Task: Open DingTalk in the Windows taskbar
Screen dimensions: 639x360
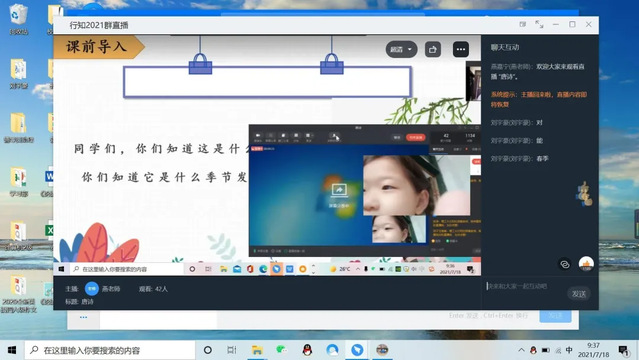Action: [x=357, y=350]
